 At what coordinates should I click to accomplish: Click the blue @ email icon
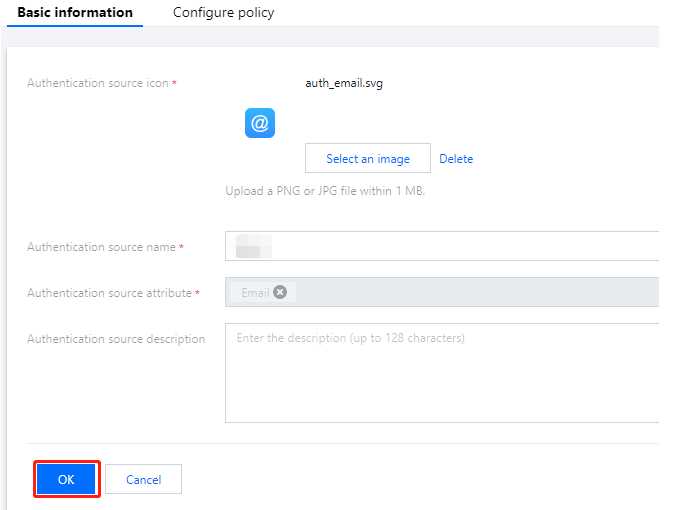coord(260,123)
